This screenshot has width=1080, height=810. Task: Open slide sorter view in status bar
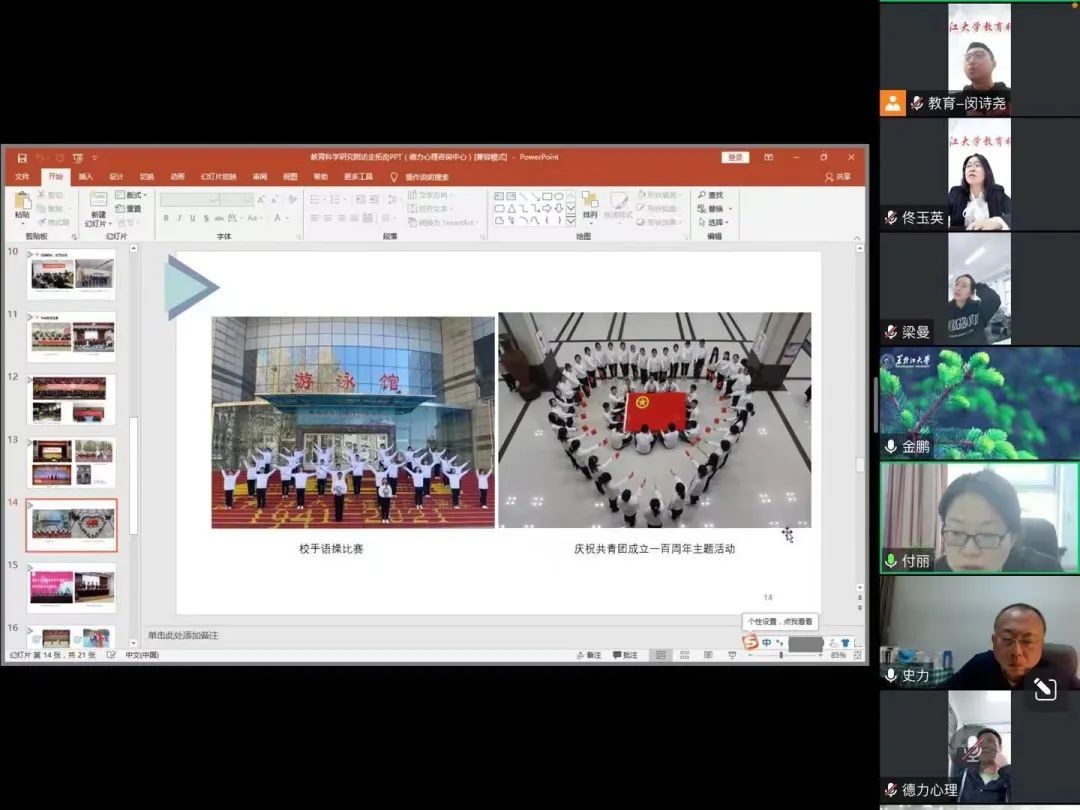[x=684, y=655]
